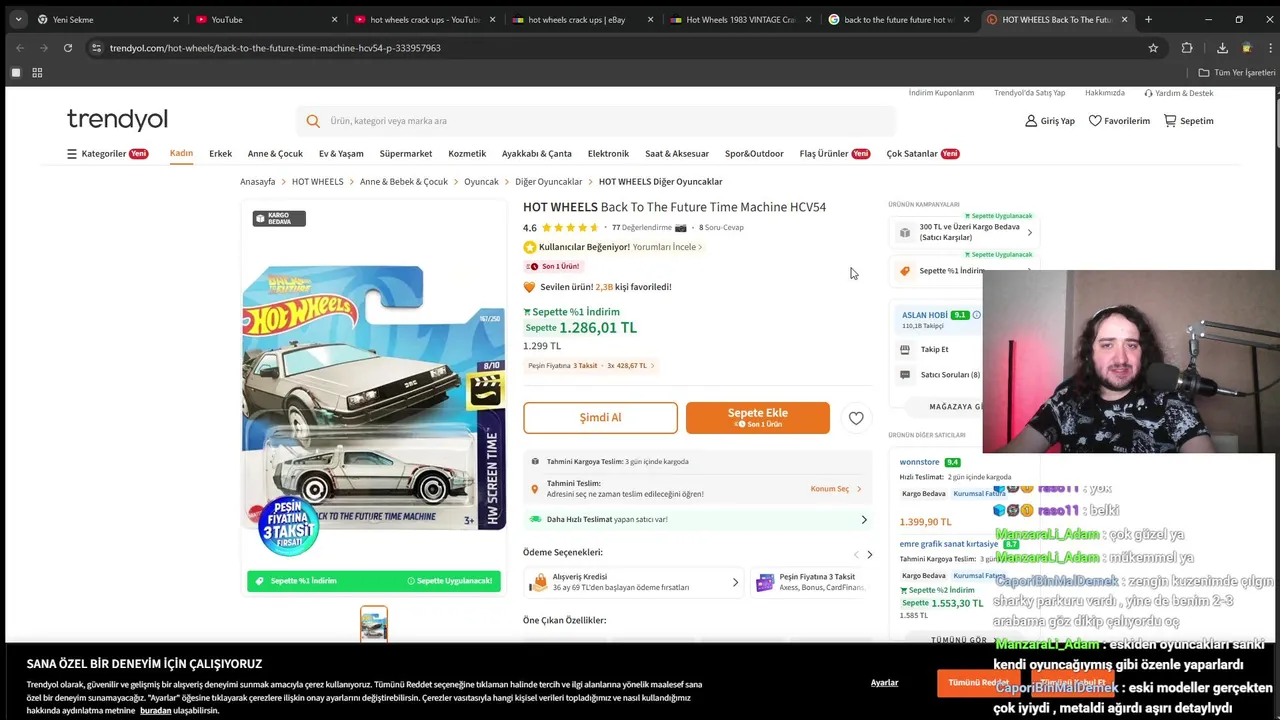The height and width of the screenshot is (720, 1280).
Task: Open Yardım & Destek link
Action: click(x=1179, y=93)
